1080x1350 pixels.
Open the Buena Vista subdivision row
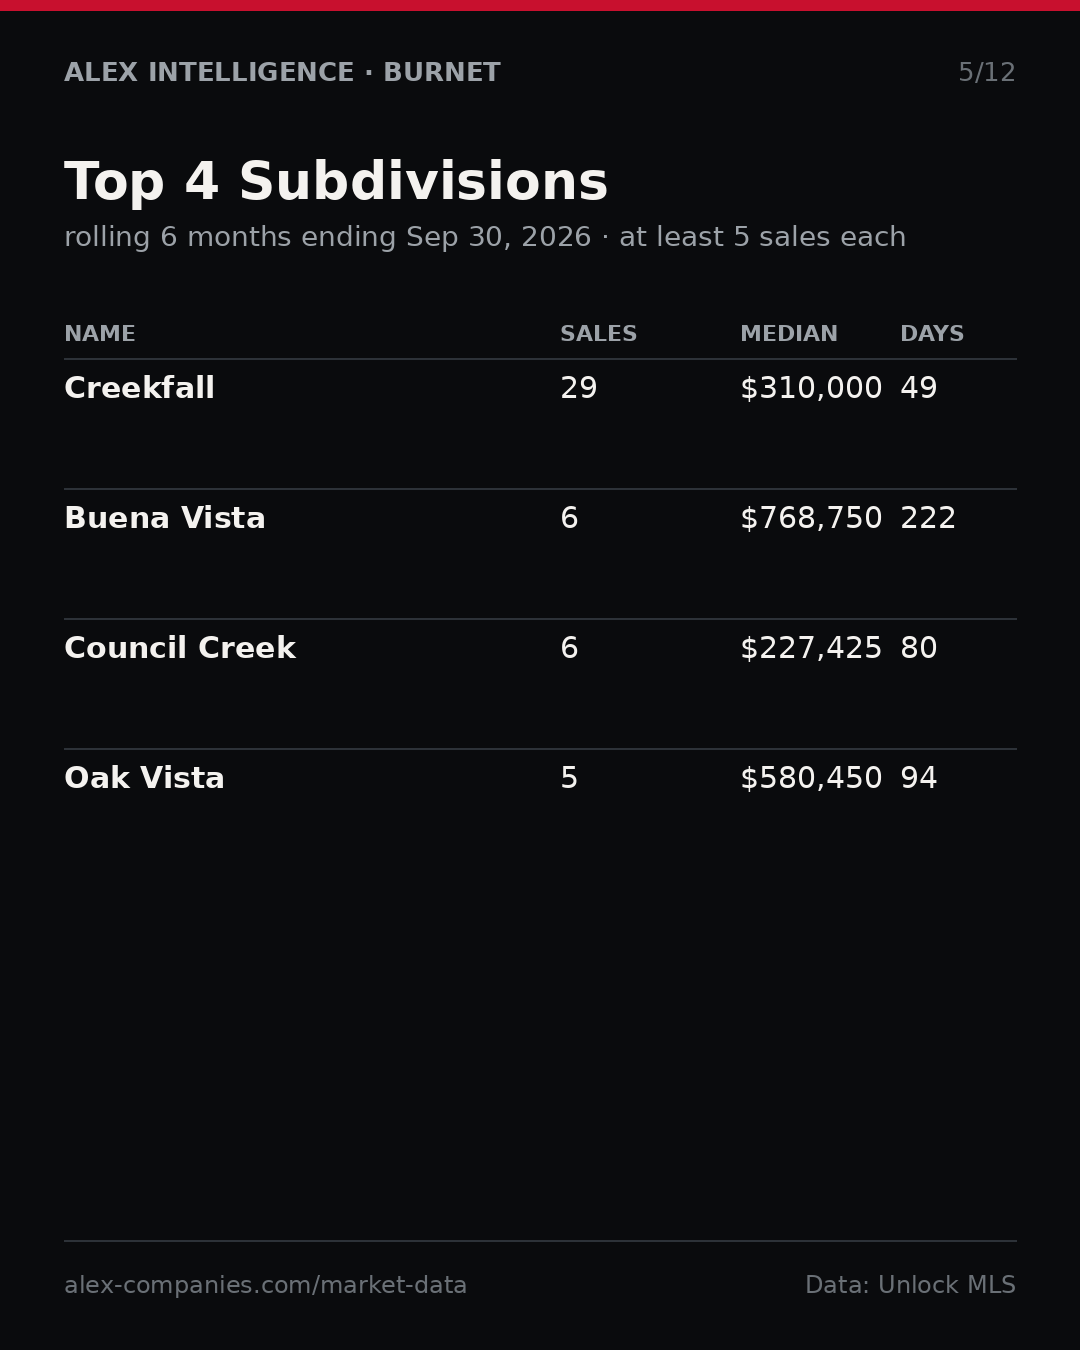540,554
